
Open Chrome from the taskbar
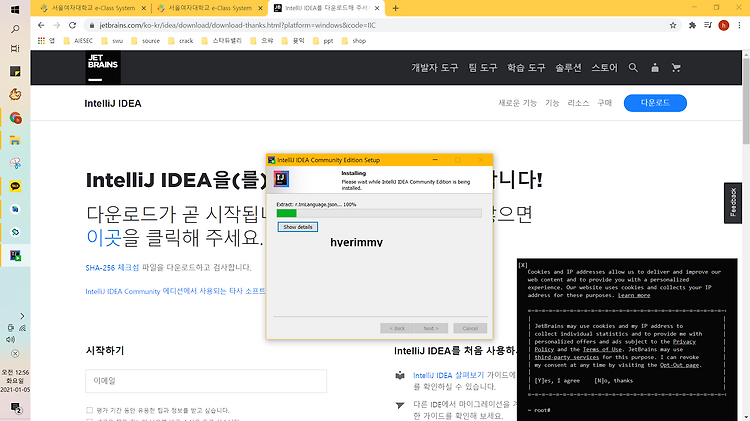pyautogui.click(x=15, y=118)
